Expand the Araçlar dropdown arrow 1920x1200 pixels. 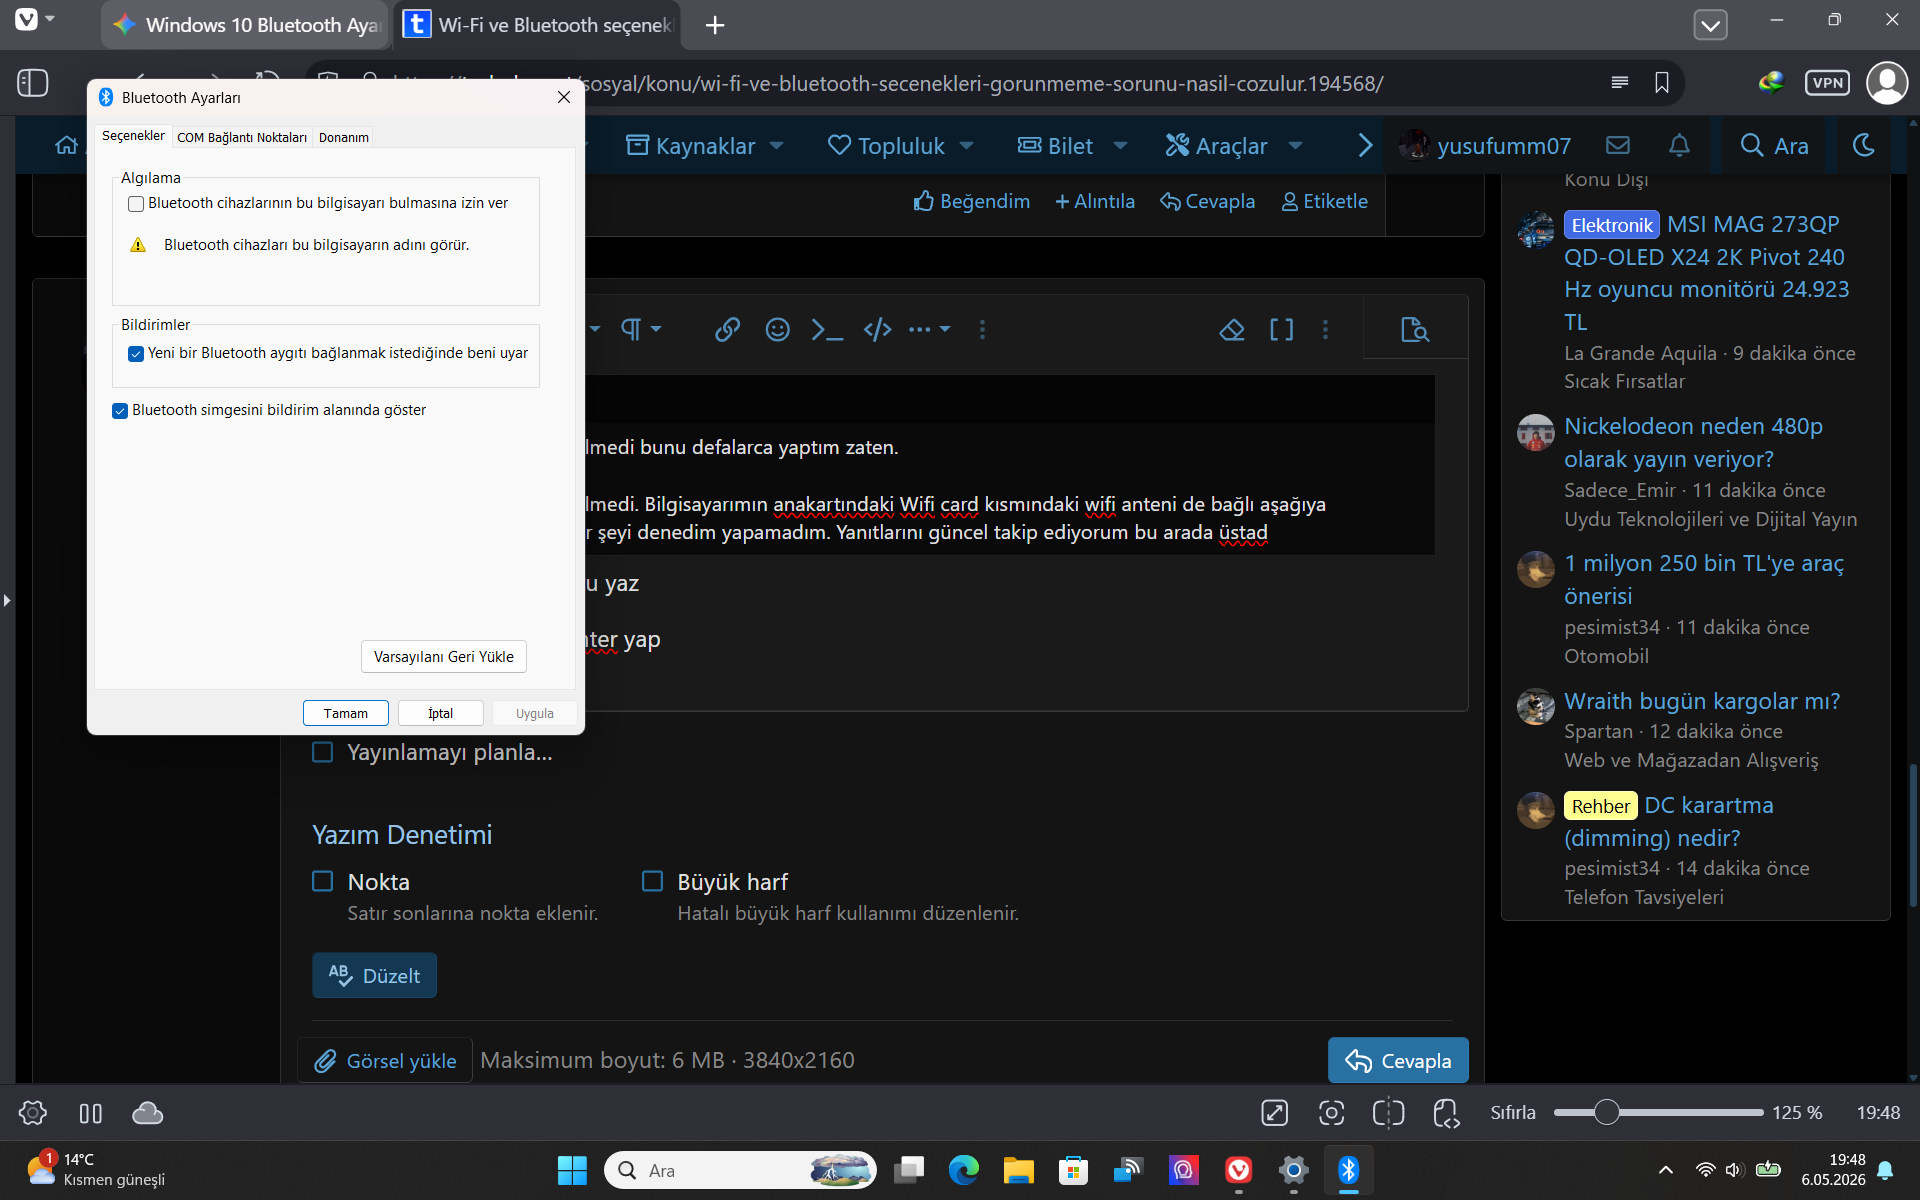point(1296,146)
